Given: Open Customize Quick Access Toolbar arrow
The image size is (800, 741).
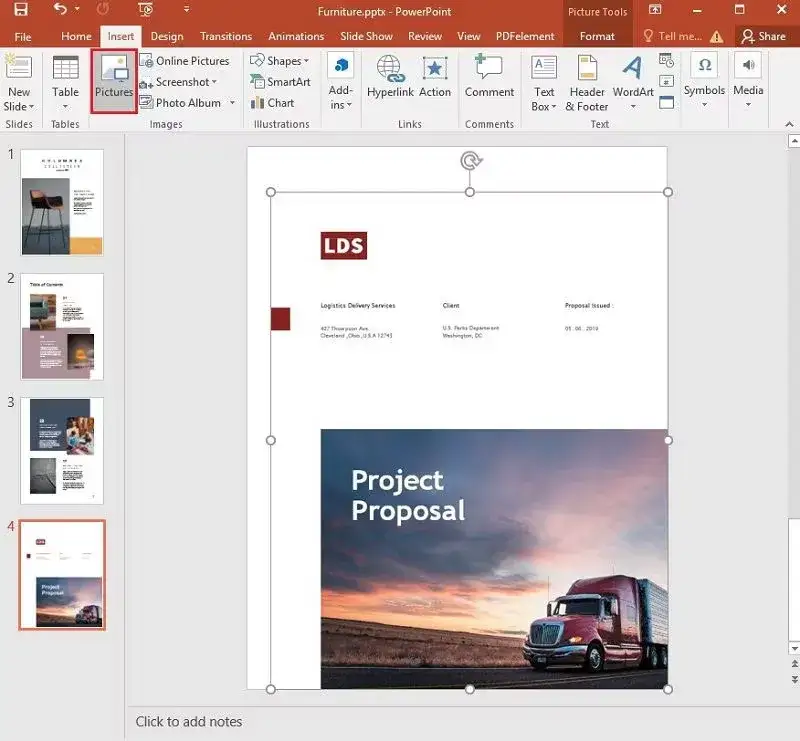Looking at the screenshot, I should [x=187, y=9].
